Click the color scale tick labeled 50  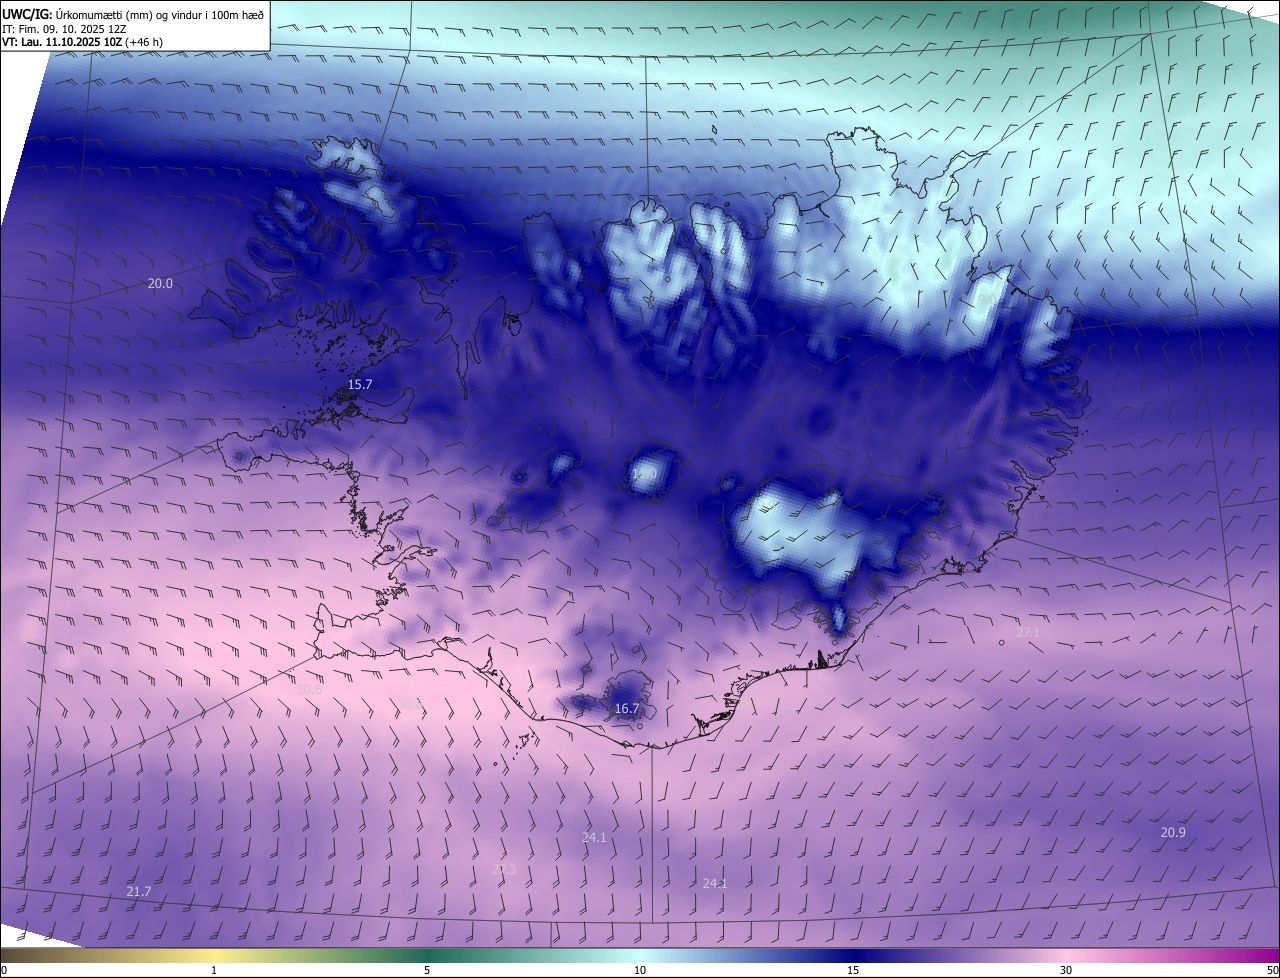coord(1272,970)
